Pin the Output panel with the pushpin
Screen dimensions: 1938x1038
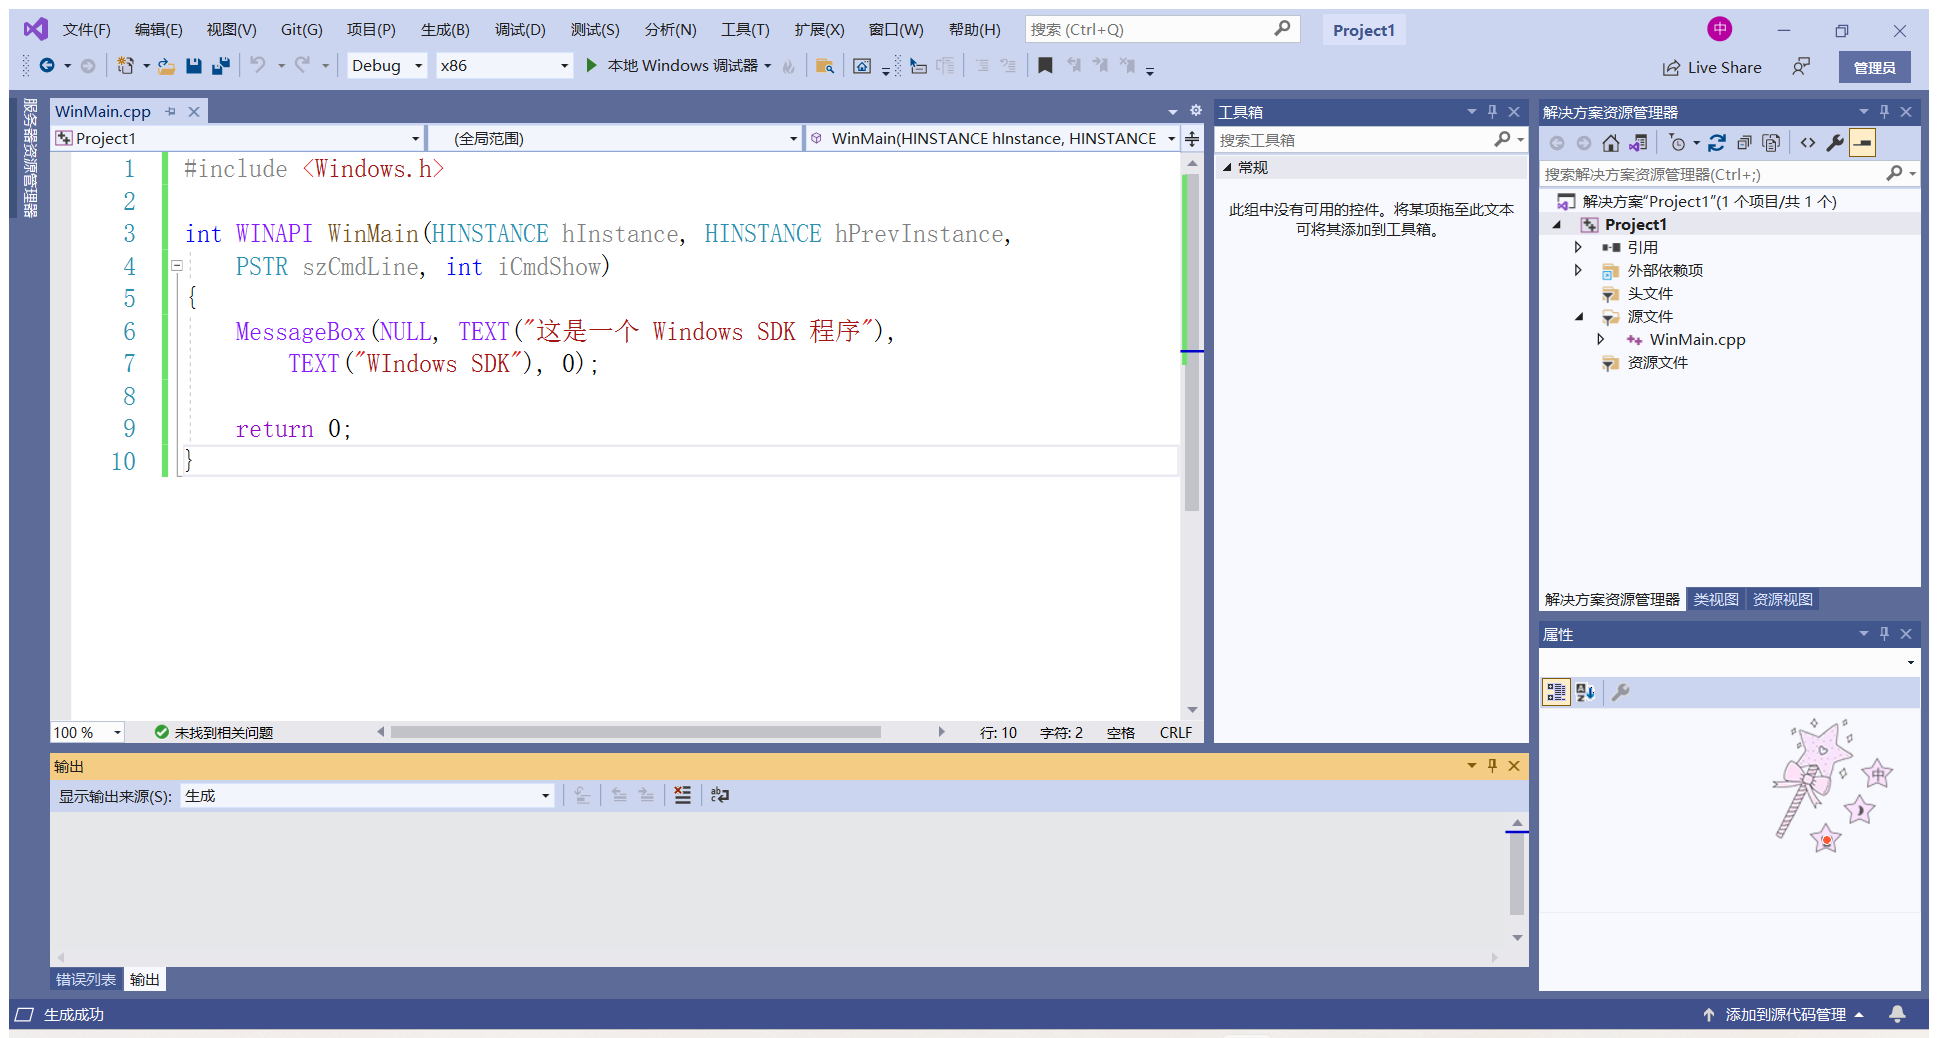(x=1492, y=766)
